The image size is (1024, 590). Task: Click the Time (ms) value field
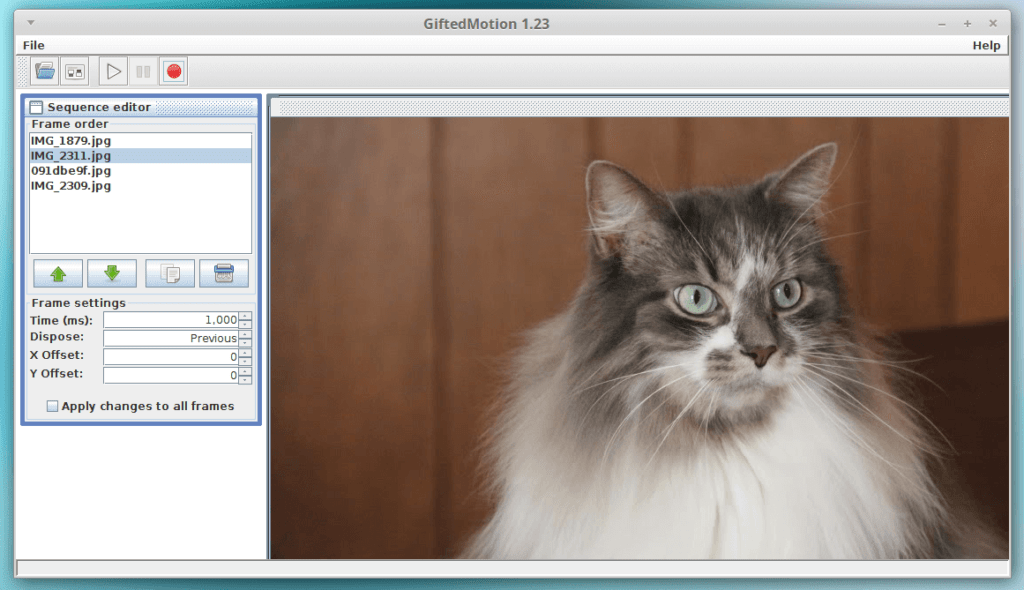coord(171,320)
